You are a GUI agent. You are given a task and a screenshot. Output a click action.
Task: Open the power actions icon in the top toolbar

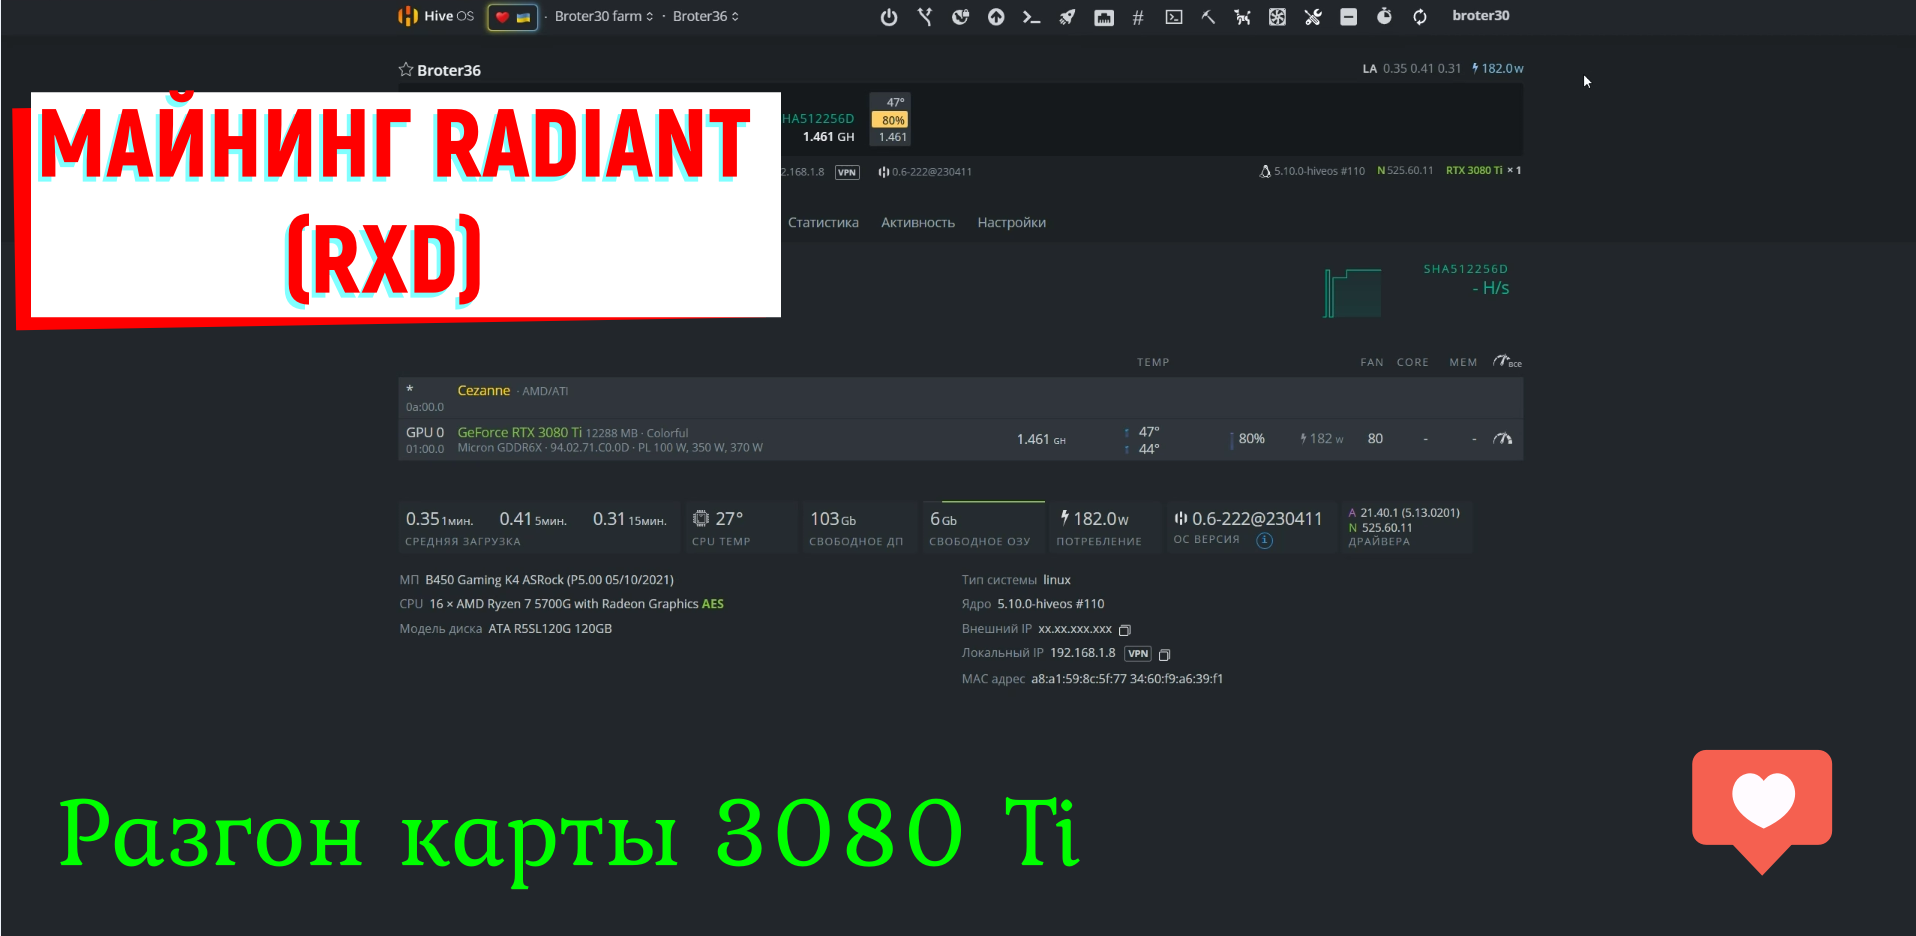point(888,17)
